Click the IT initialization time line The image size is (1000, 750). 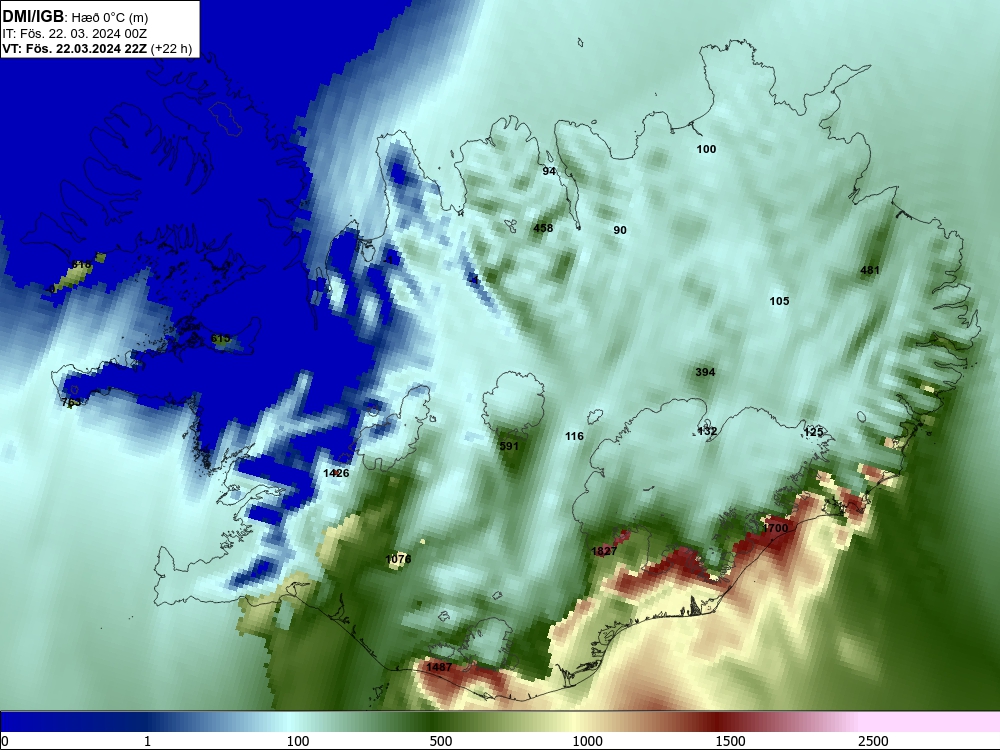pos(75,34)
